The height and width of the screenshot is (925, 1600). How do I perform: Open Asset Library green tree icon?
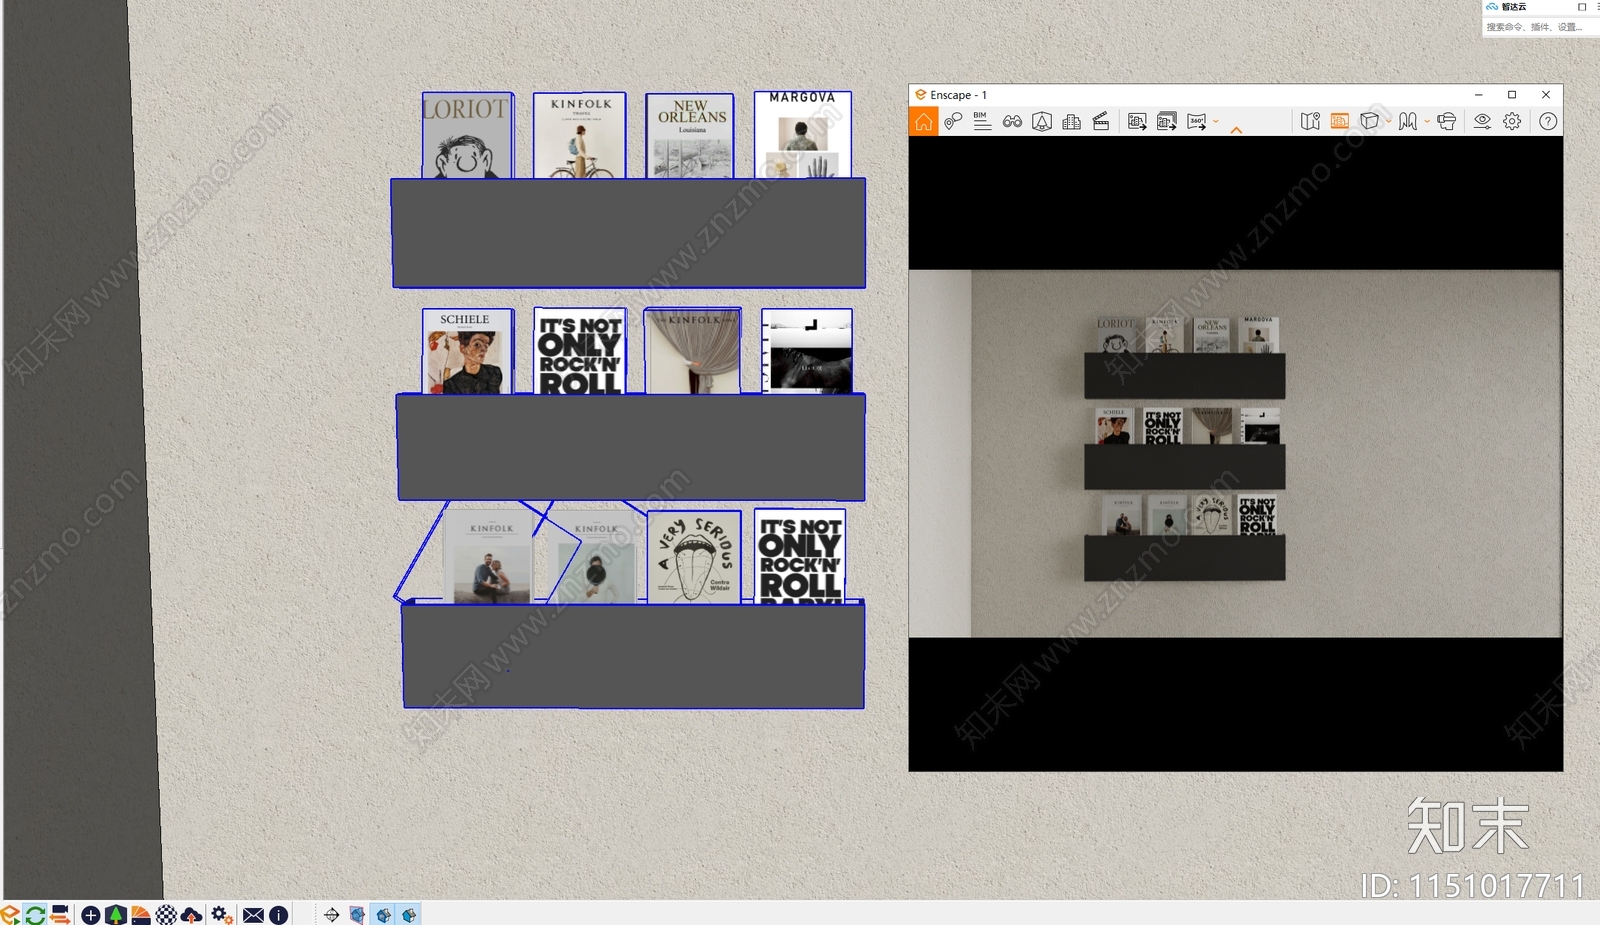click(115, 914)
